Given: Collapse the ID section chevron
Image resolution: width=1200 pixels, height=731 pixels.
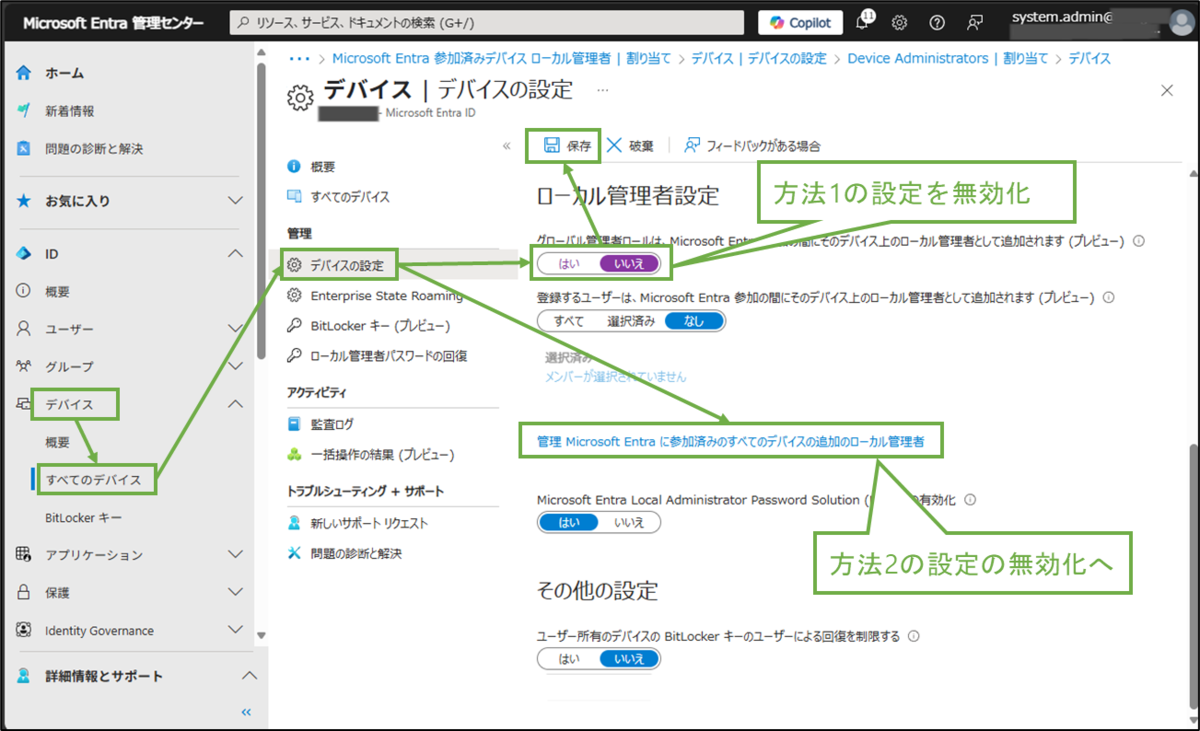Looking at the screenshot, I should tap(236, 254).
